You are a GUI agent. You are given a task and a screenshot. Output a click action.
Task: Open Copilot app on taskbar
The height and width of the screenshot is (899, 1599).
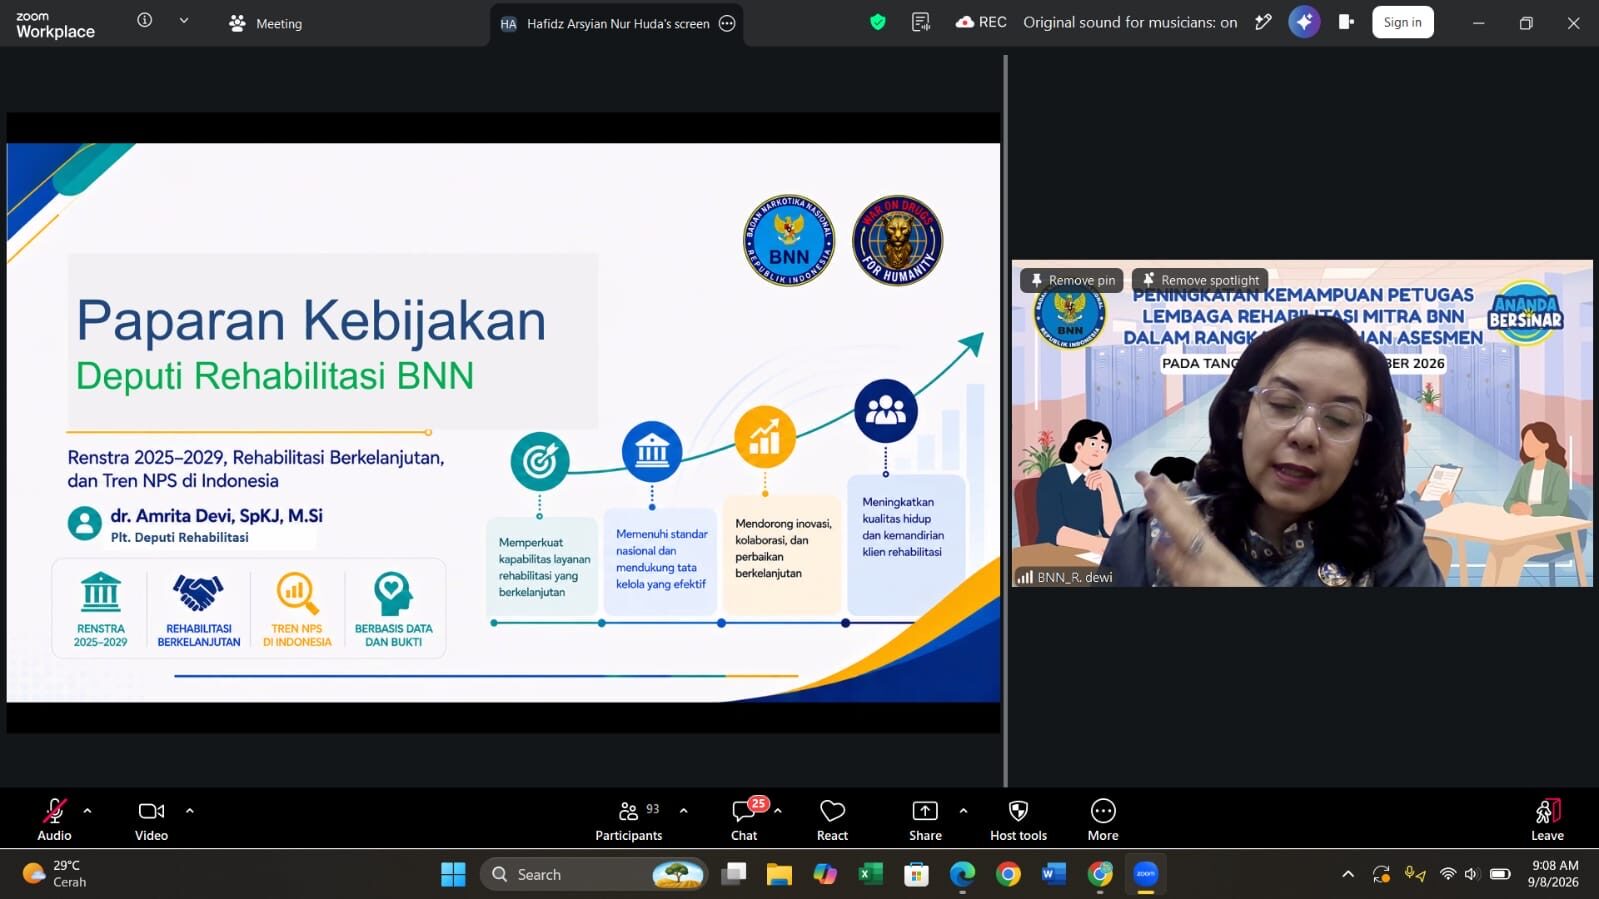point(825,874)
